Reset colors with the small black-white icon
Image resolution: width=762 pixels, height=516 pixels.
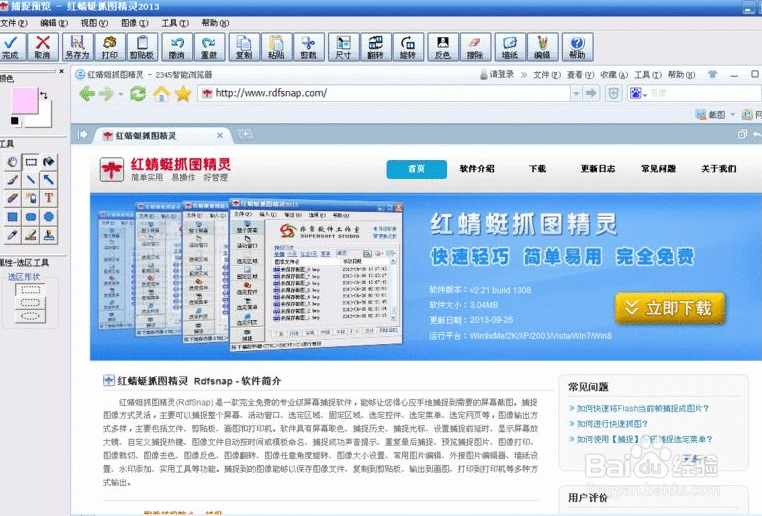coord(15,121)
